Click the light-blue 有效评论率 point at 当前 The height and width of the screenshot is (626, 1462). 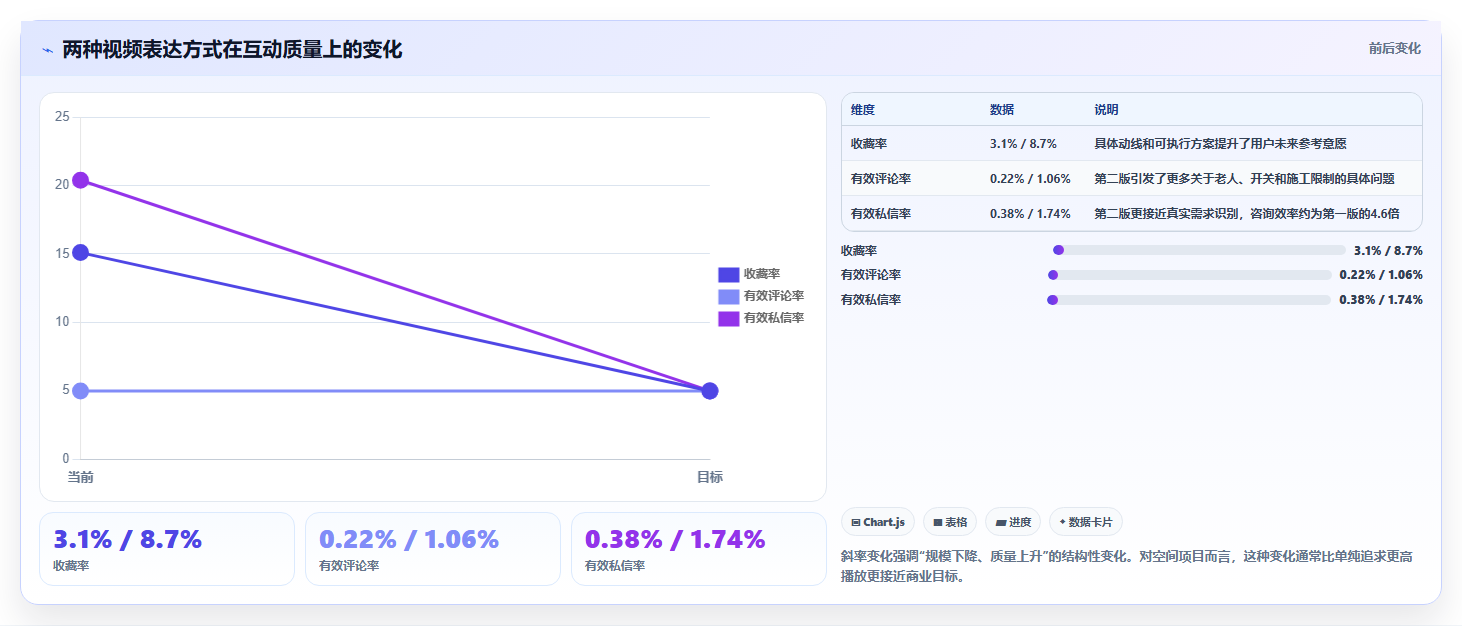(80, 390)
